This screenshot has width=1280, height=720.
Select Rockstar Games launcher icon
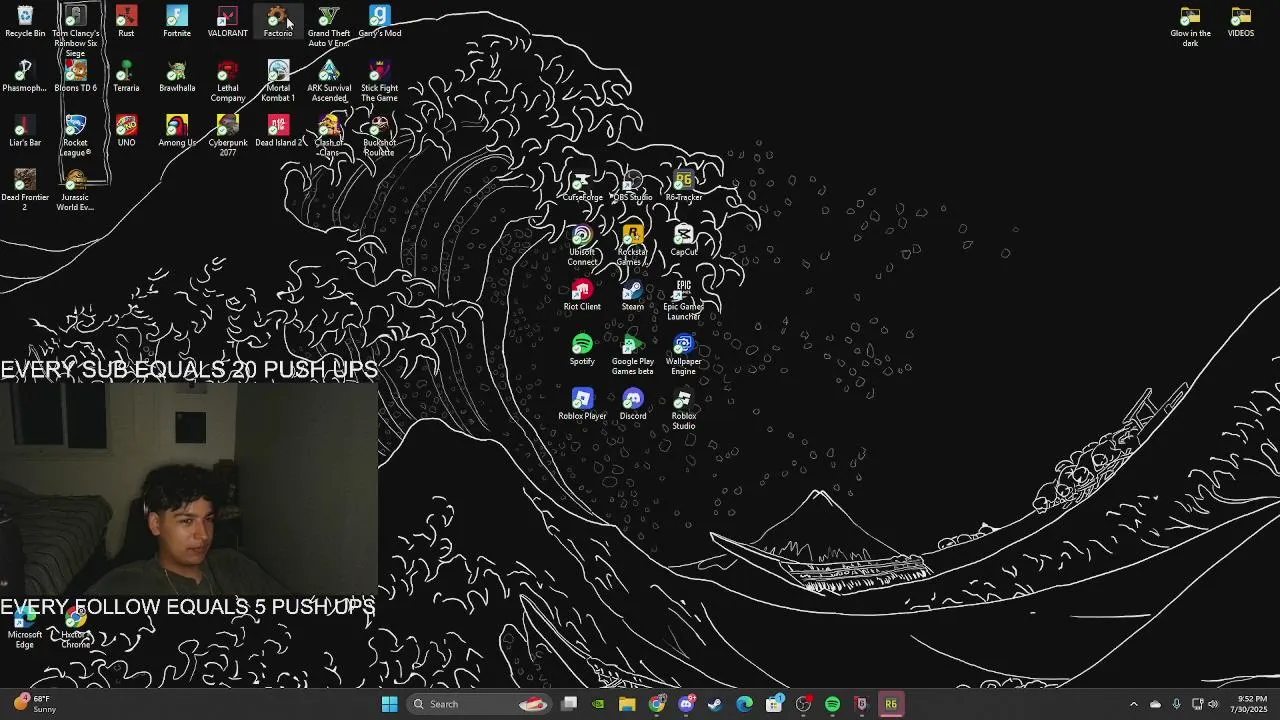point(632,245)
